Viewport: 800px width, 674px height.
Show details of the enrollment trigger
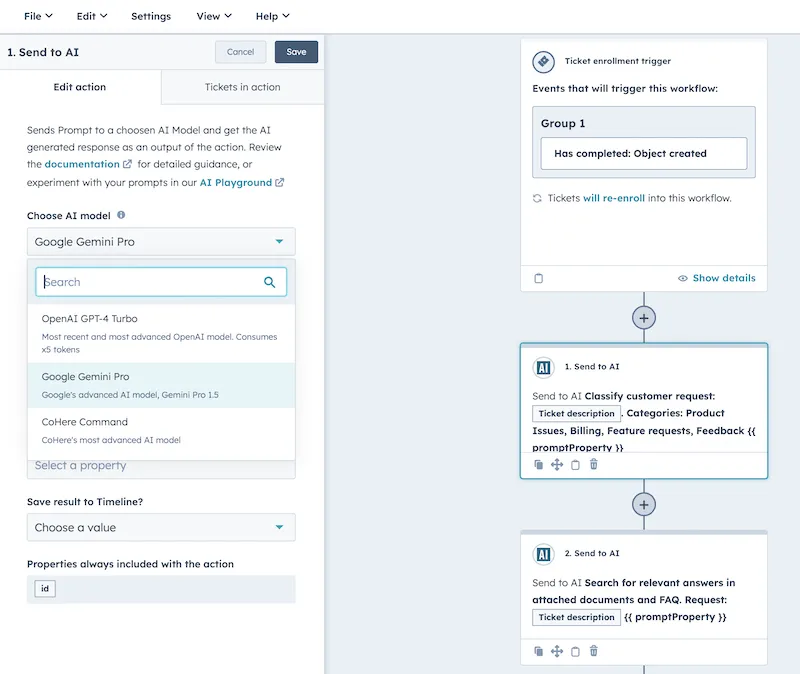(716, 278)
